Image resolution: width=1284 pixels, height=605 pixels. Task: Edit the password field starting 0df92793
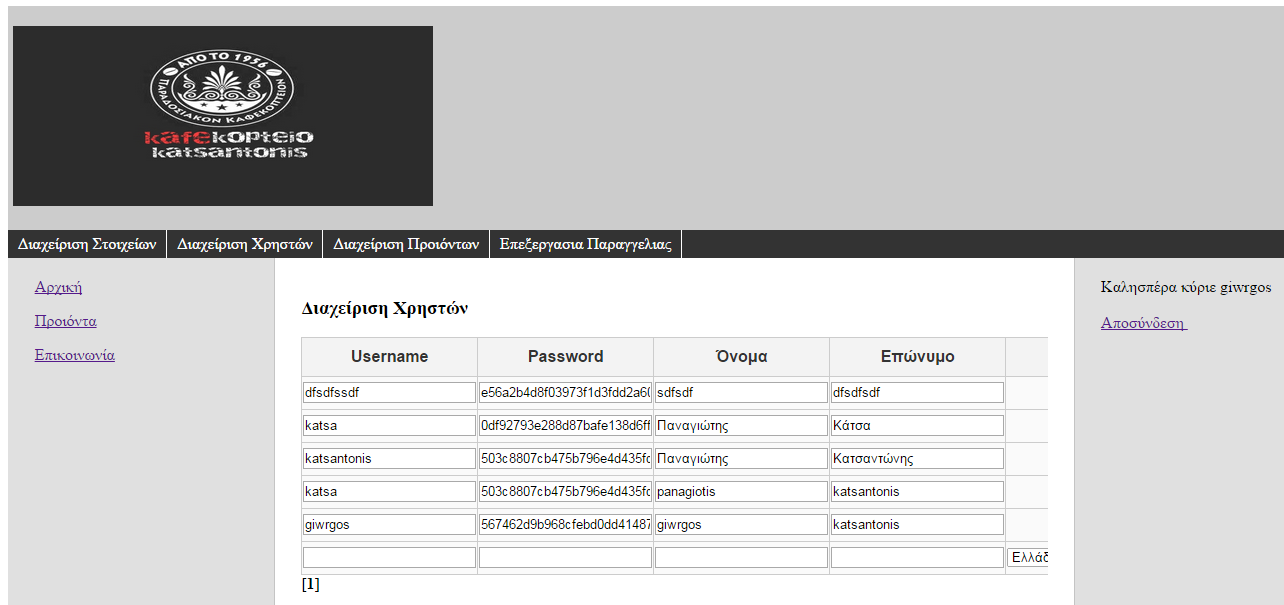(565, 426)
